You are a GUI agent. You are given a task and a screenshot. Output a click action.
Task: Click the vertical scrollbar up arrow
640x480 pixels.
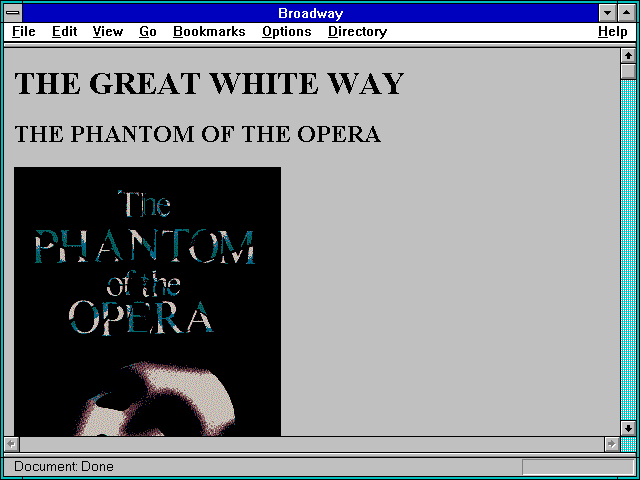tap(628, 56)
